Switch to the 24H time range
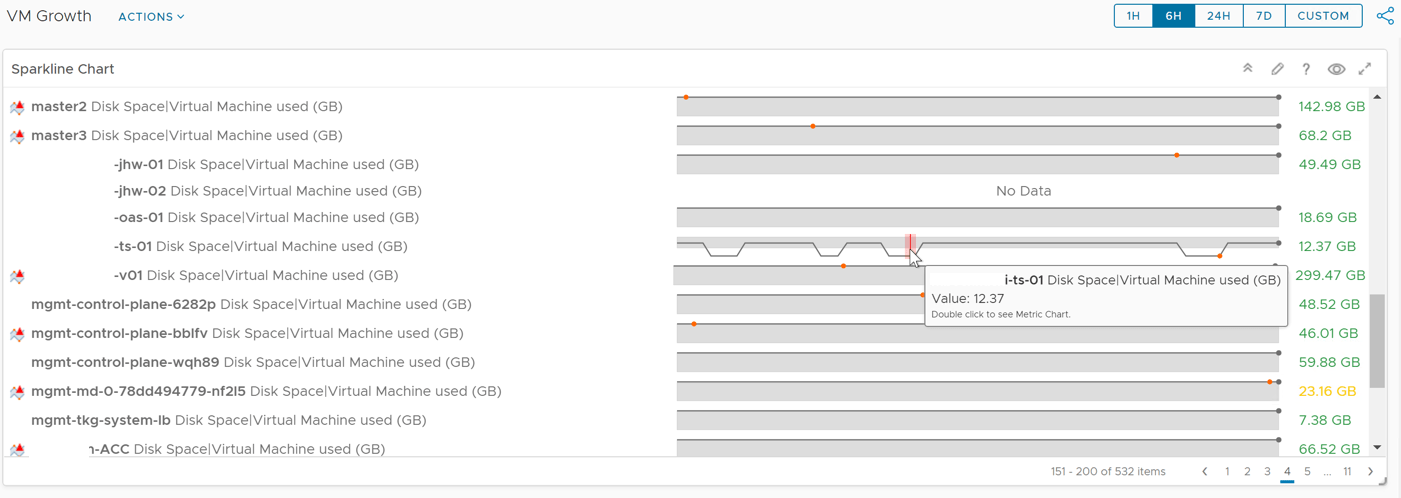This screenshot has height=498, width=1401. [1218, 16]
